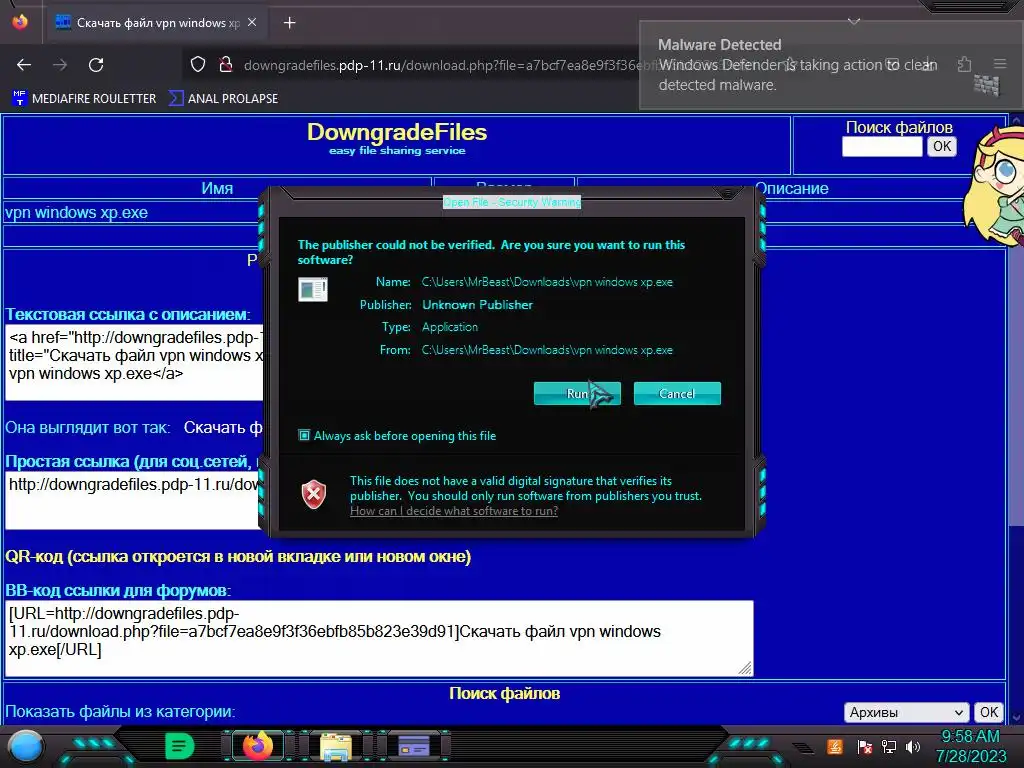The height and width of the screenshot is (768, 1024).
Task: Click the top Поиск файлов search input
Action: pyautogui.click(x=882, y=147)
